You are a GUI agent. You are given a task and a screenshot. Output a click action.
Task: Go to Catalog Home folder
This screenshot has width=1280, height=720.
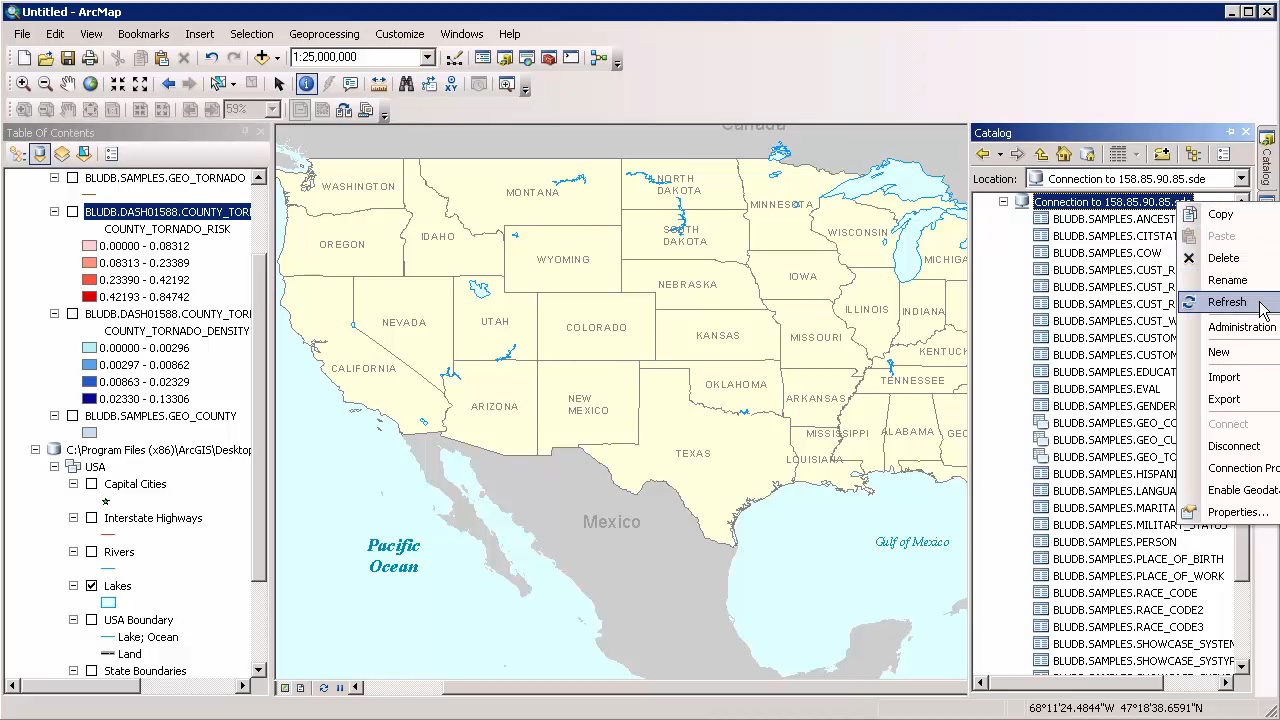(1064, 154)
